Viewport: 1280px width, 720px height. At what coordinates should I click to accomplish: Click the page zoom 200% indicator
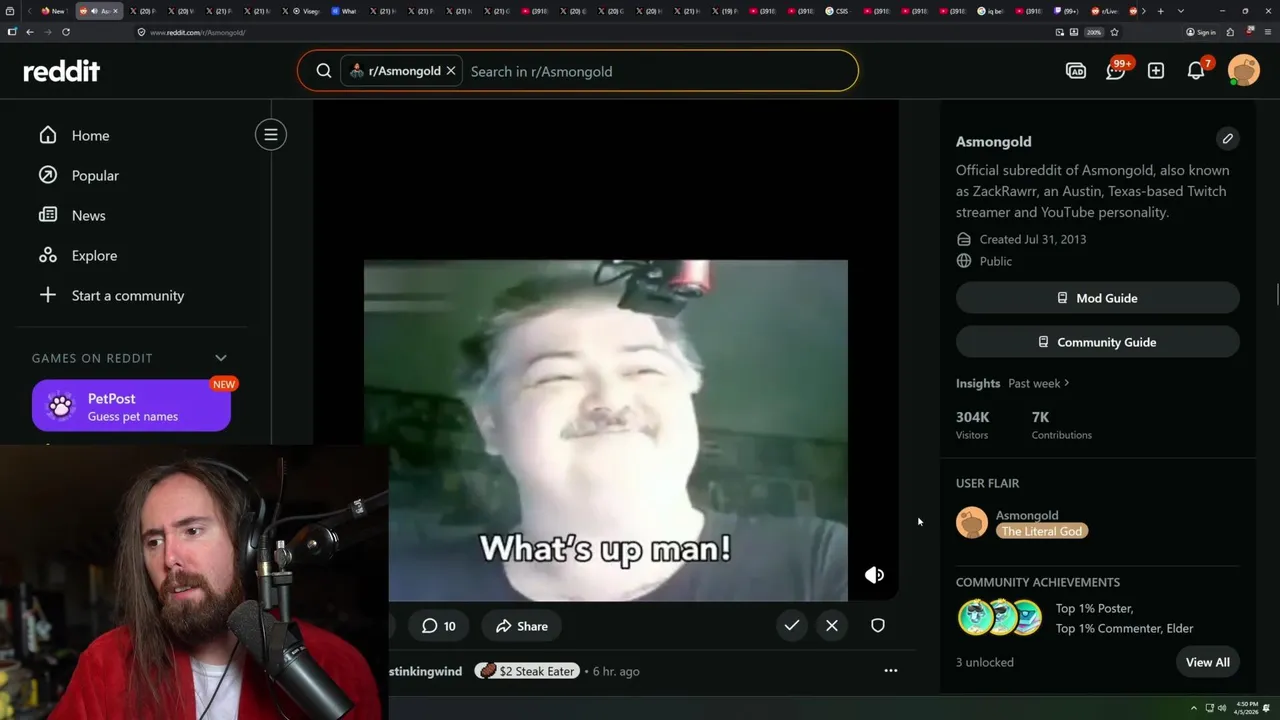[1095, 32]
